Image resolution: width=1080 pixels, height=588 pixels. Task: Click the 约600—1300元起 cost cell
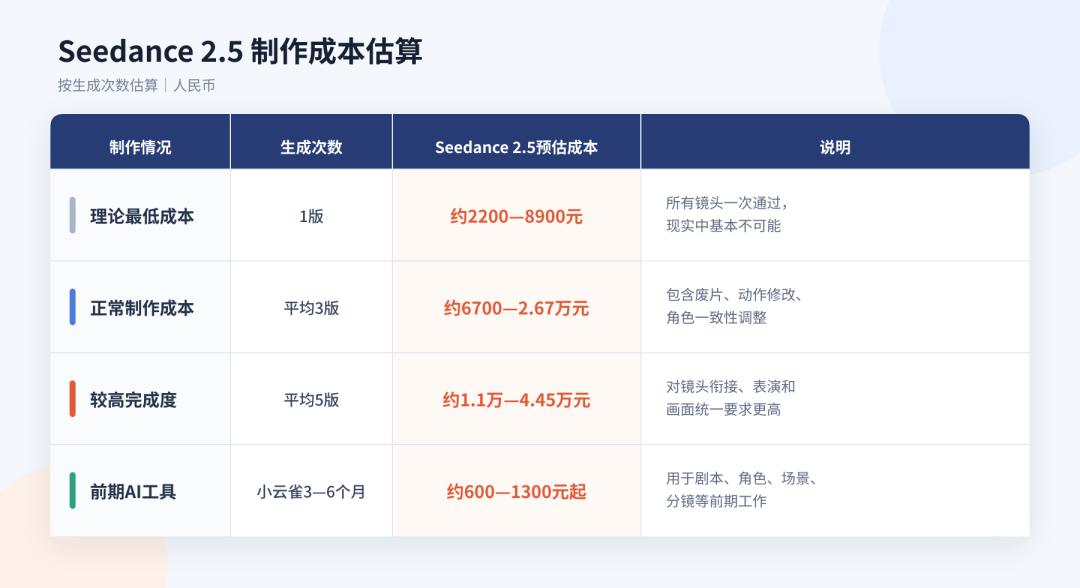[517, 492]
